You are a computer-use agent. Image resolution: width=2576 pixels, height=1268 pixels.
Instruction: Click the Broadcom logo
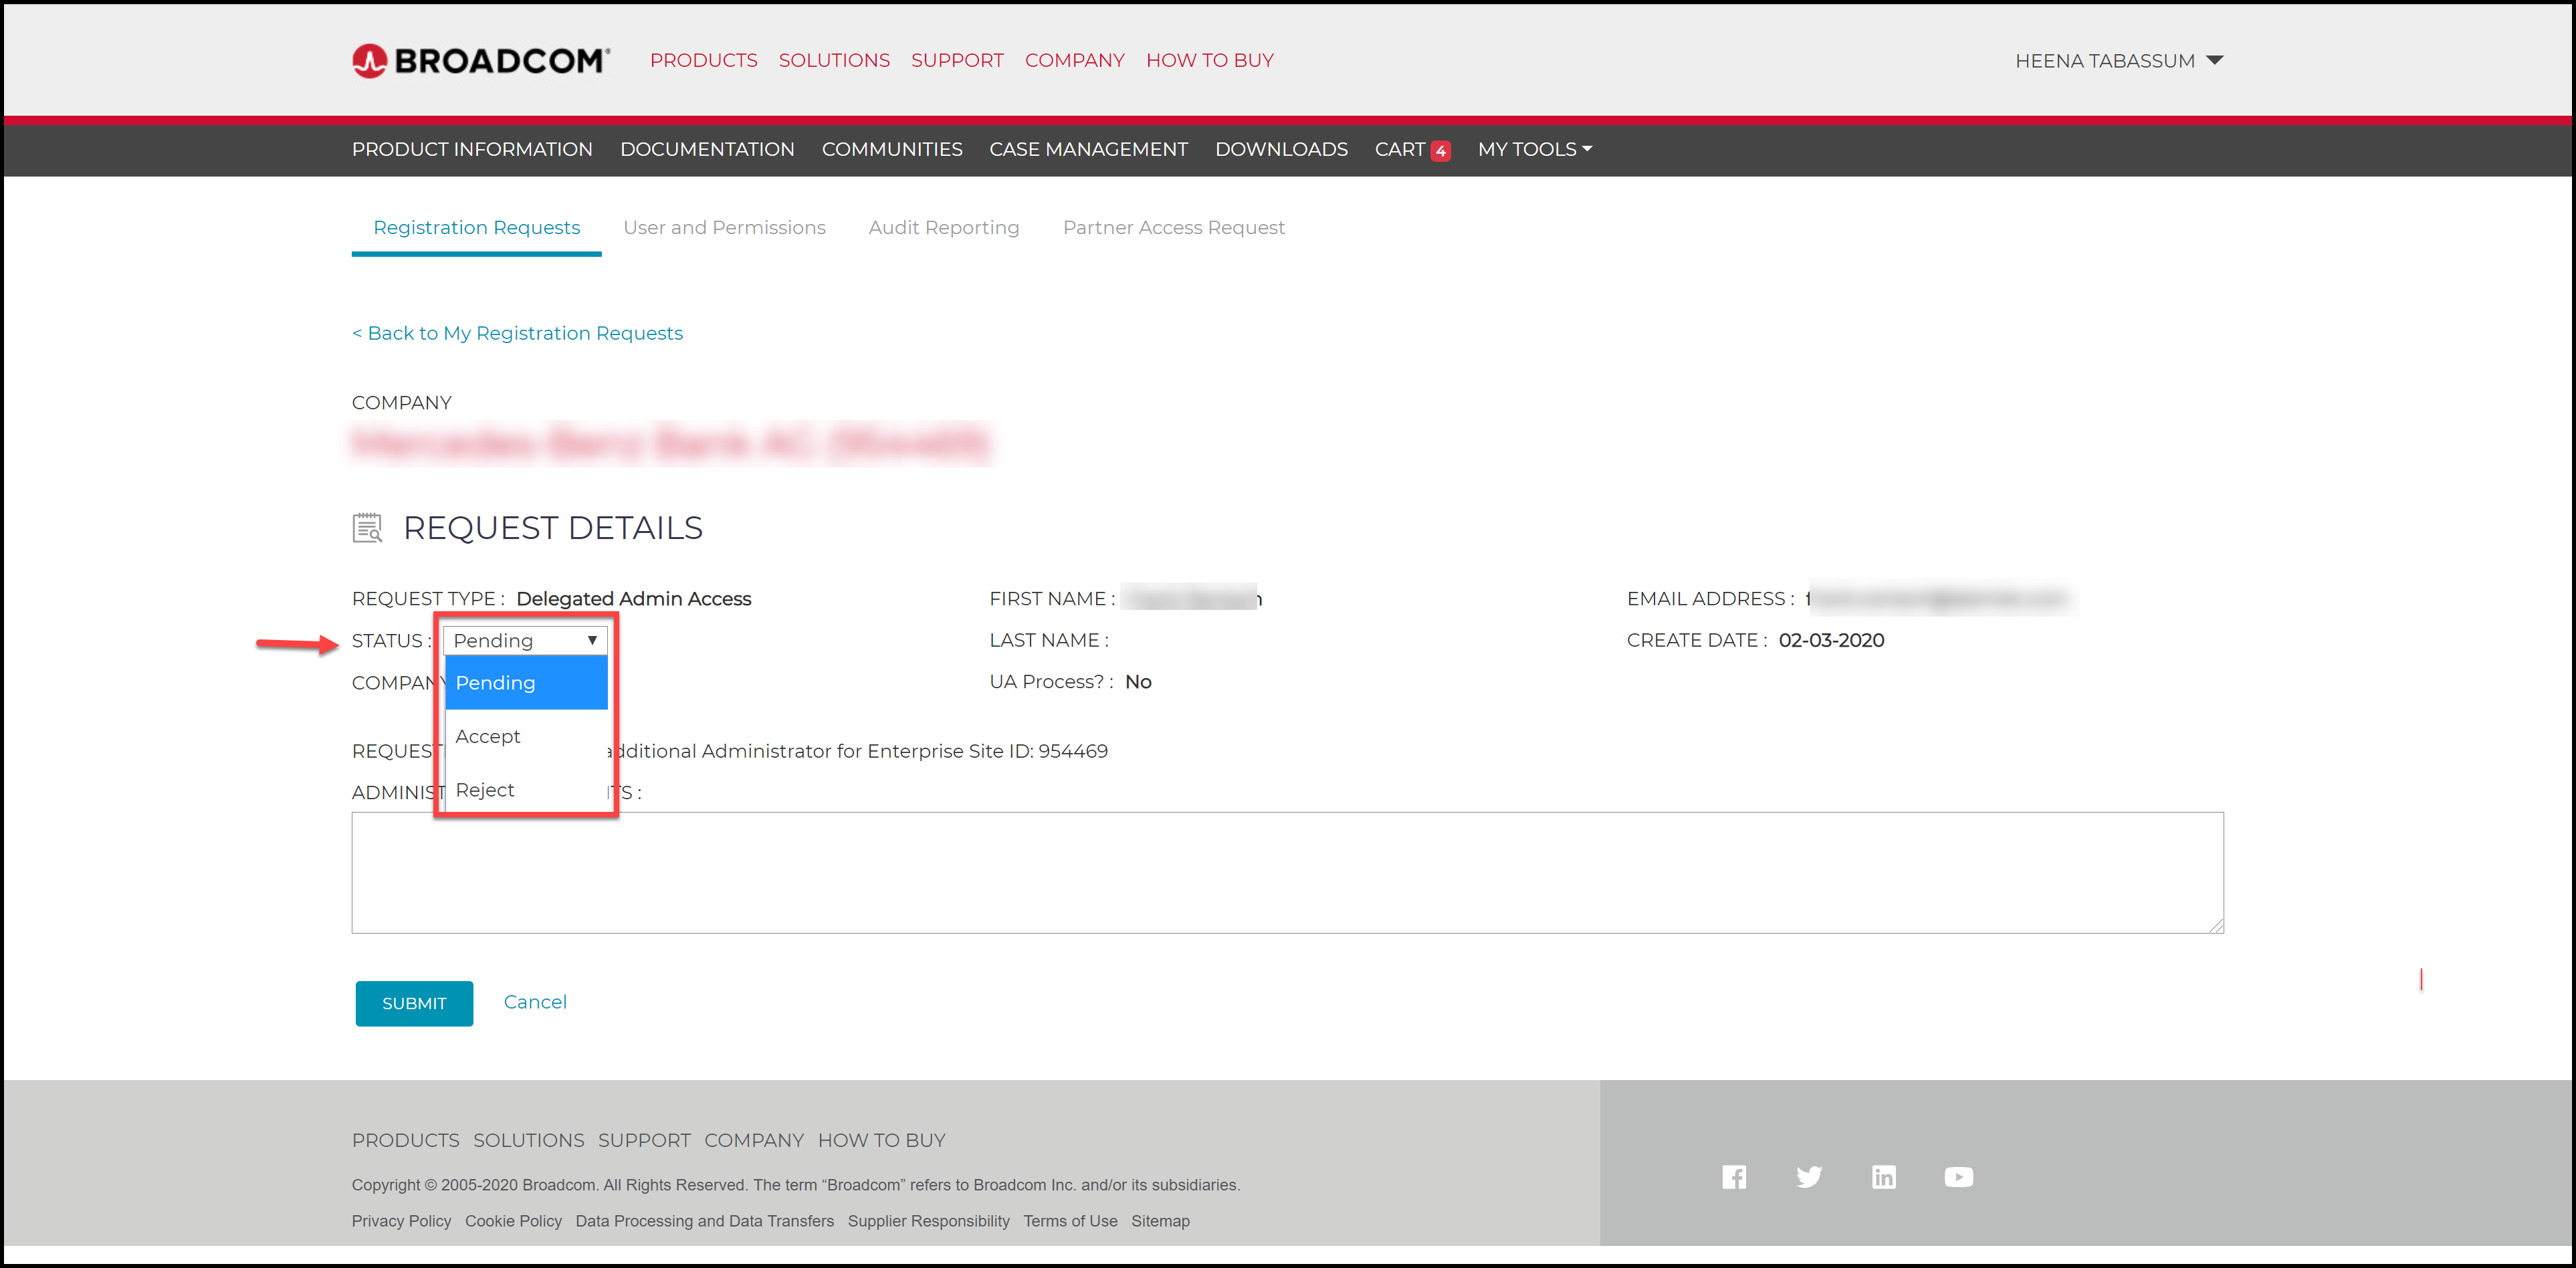(x=480, y=61)
